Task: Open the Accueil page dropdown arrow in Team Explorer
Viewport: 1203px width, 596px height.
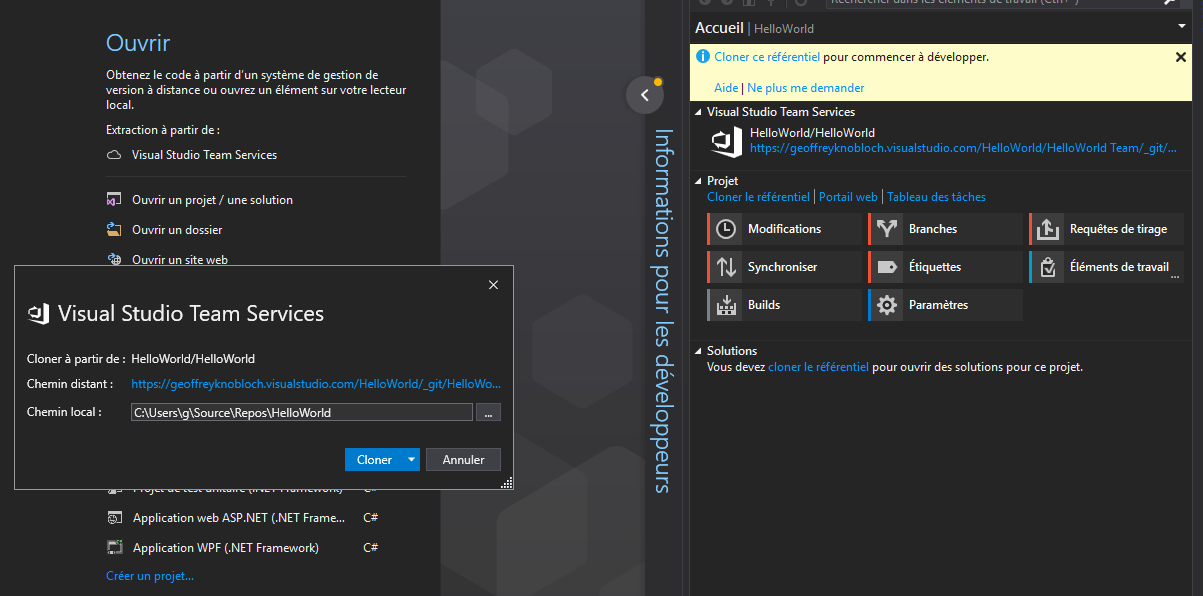Action: pos(1182,27)
